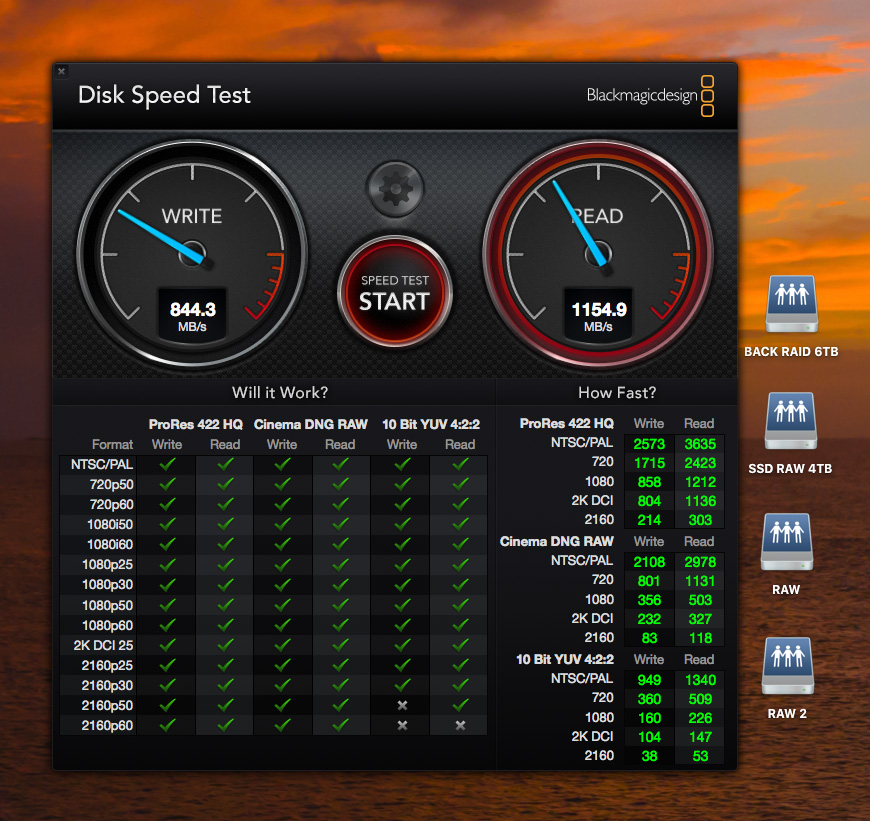Open the settings gear above Start
This screenshot has height=821, width=870.
(395, 189)
